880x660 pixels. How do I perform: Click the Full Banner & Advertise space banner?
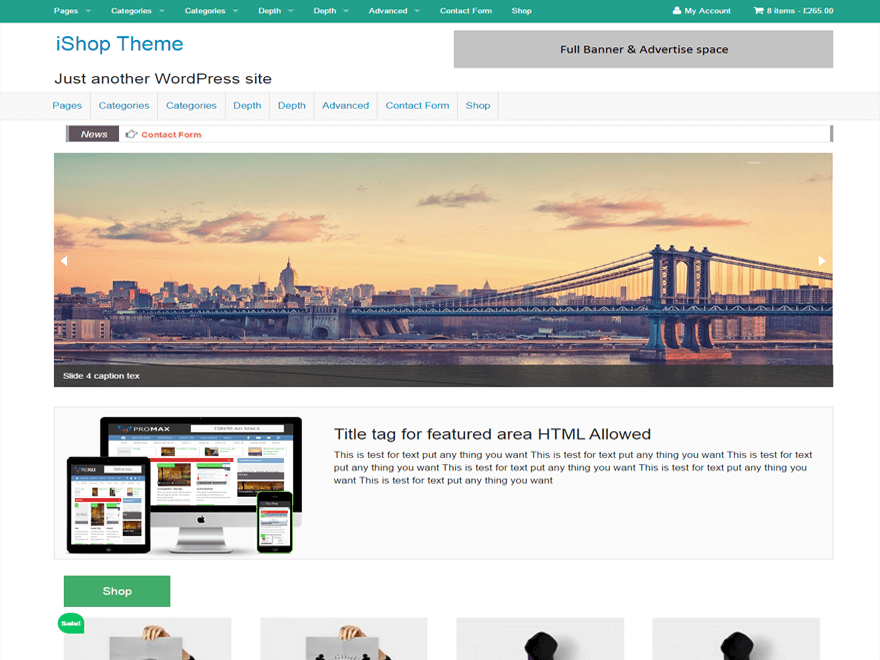pyautogui.click(x=643, y=49)
